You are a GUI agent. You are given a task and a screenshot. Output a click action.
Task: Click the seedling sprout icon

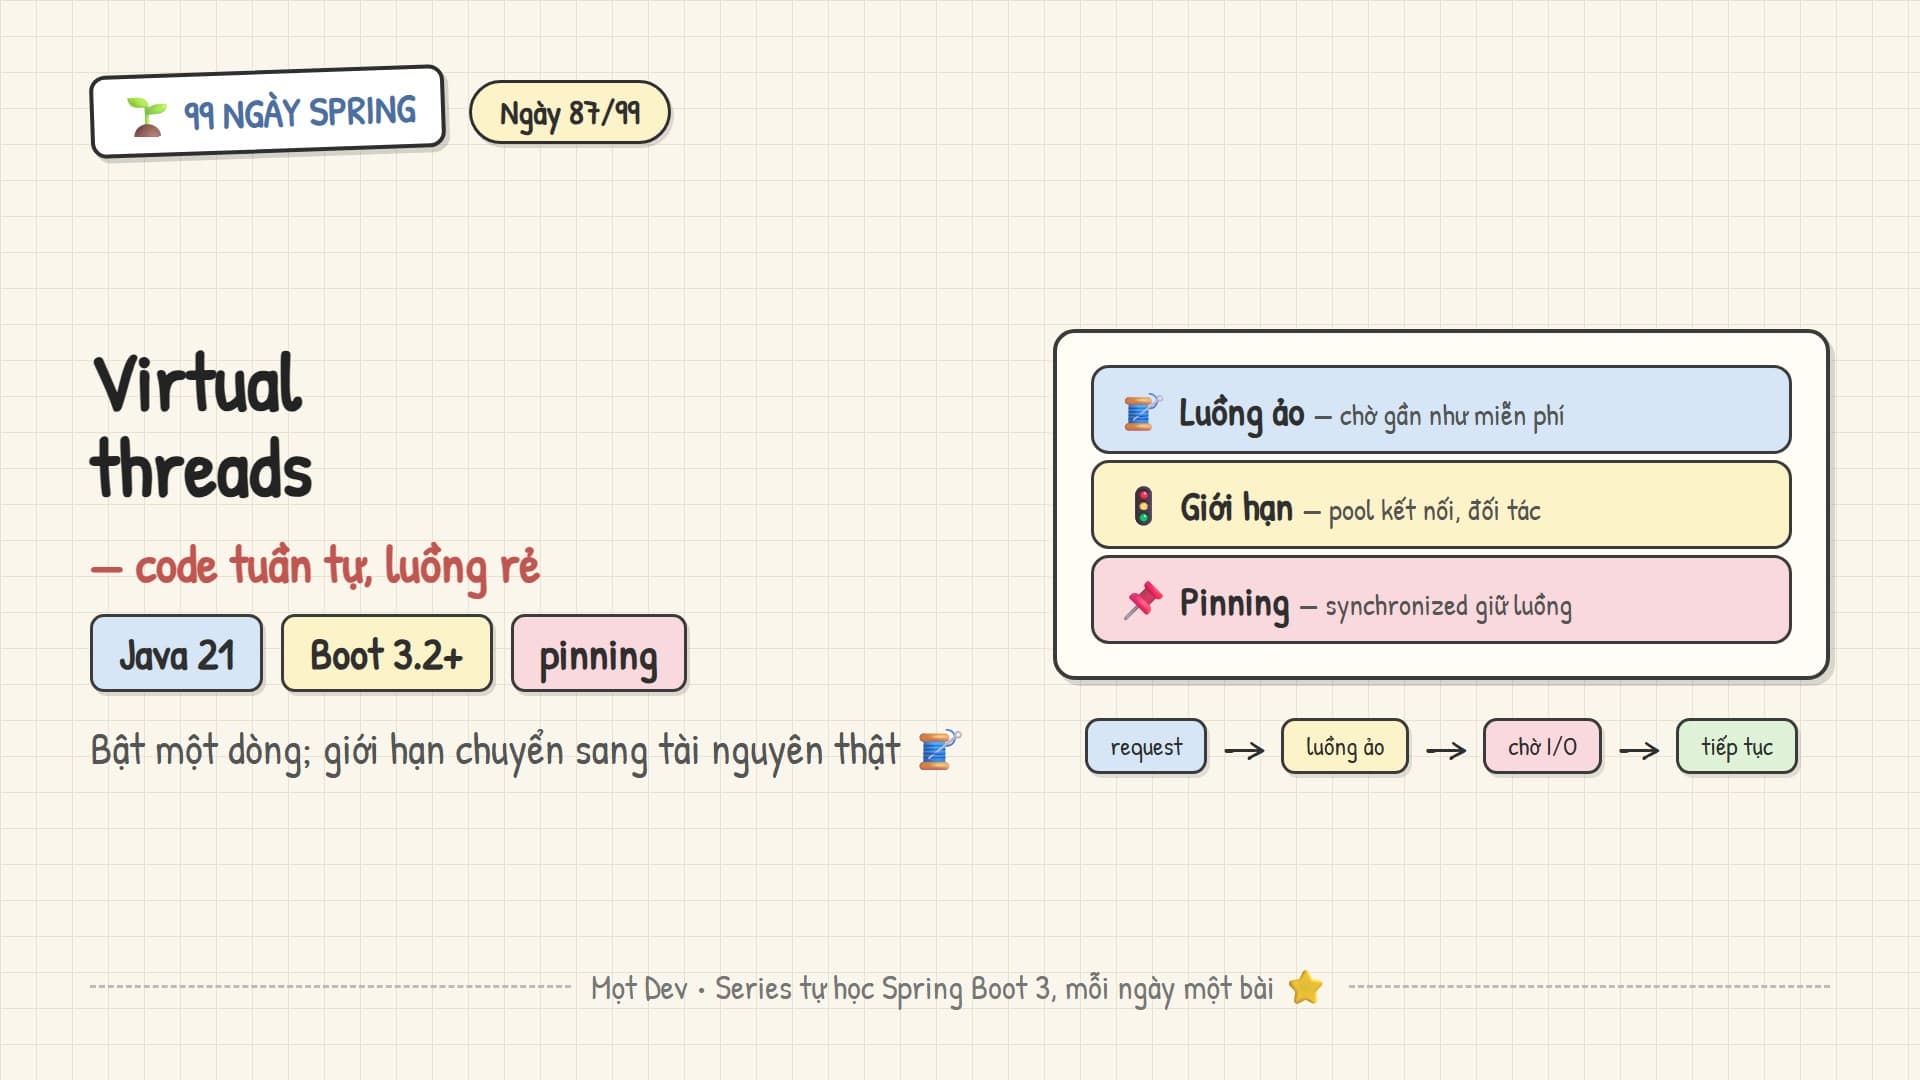coord(147,117)
